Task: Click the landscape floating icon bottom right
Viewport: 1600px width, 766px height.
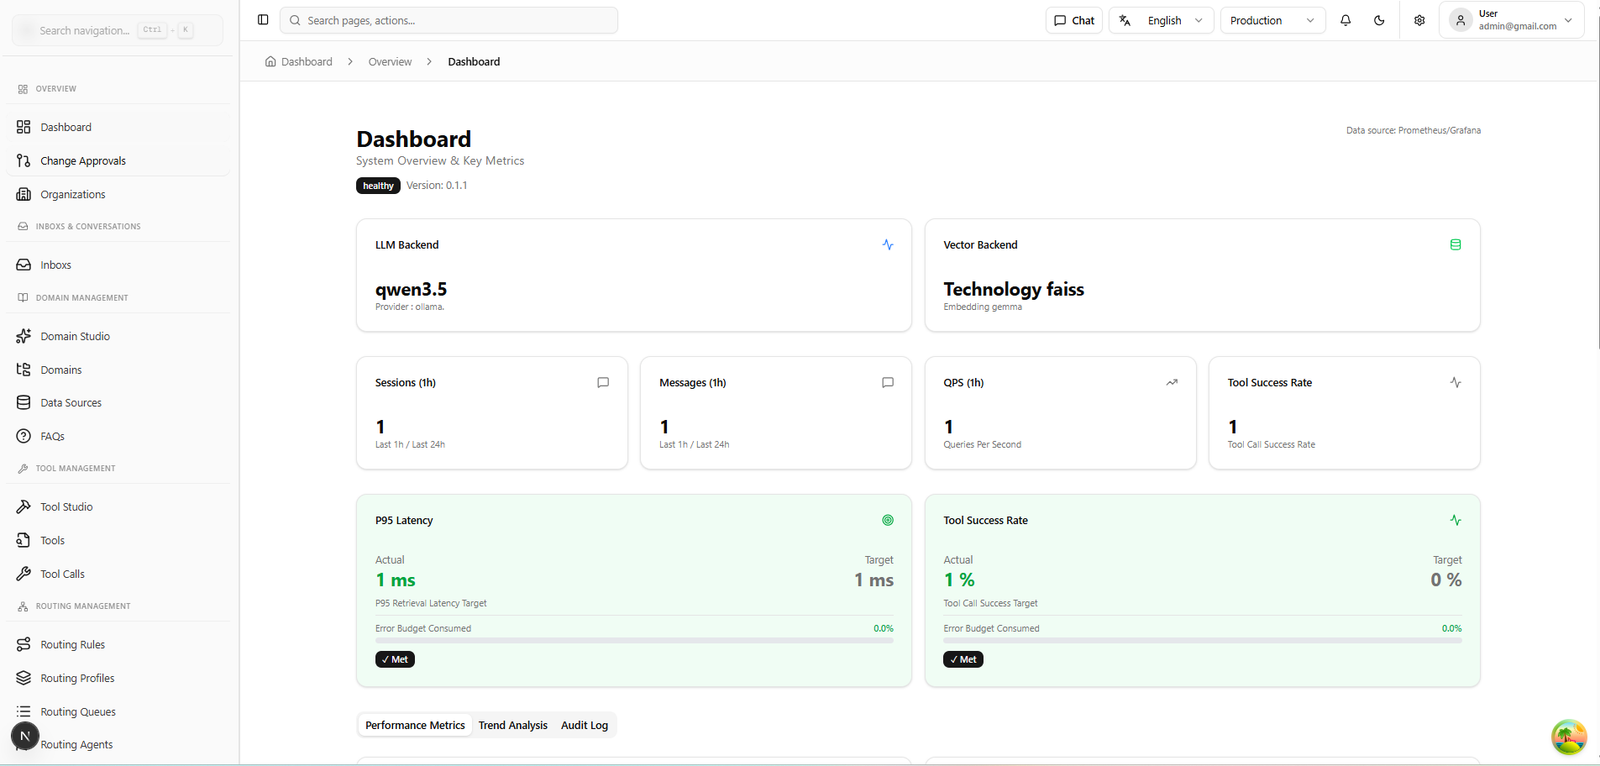Action: [x=1569, y=737]
